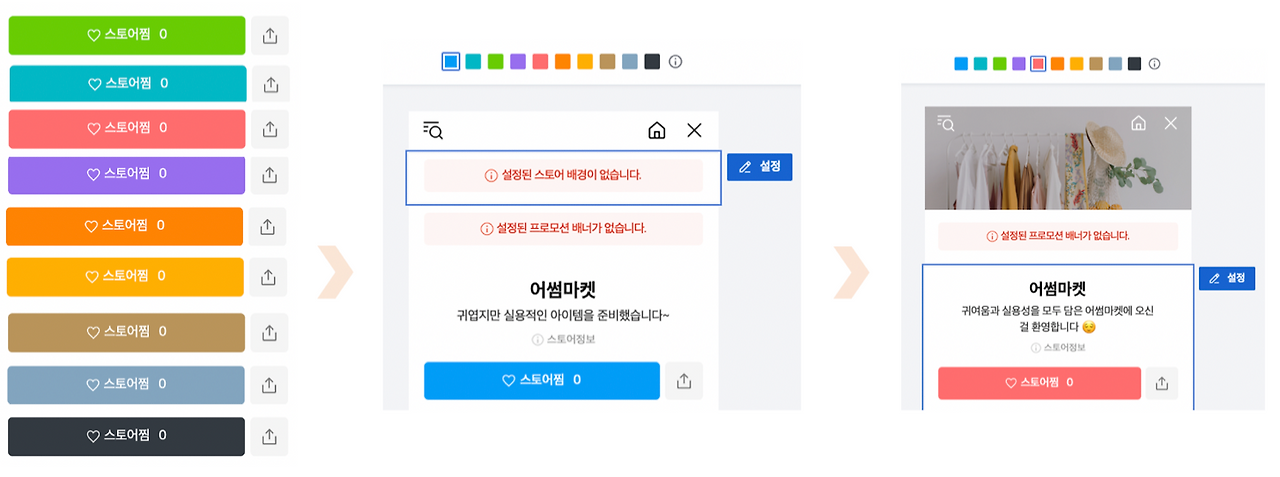Close the middle store preview with X
This screenshot has width=1280, height=477.
(695, 130)
